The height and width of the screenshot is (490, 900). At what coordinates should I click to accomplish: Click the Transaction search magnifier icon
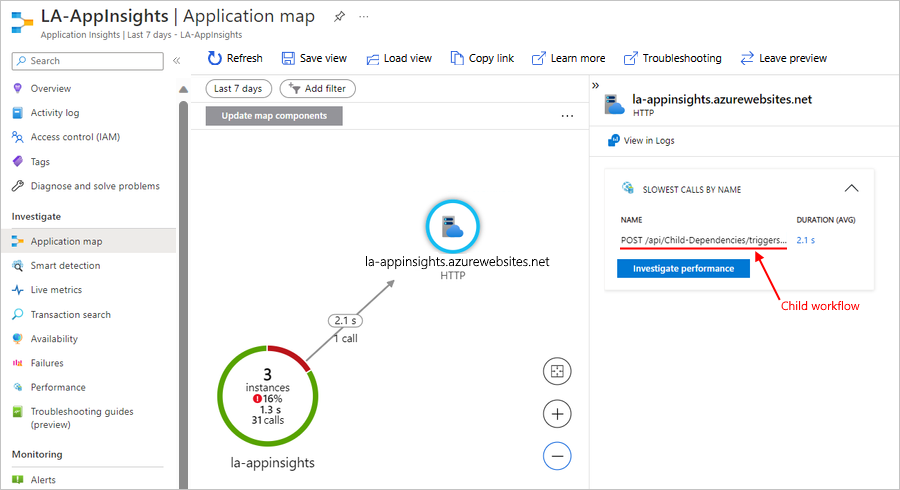[x=18, y=314]
